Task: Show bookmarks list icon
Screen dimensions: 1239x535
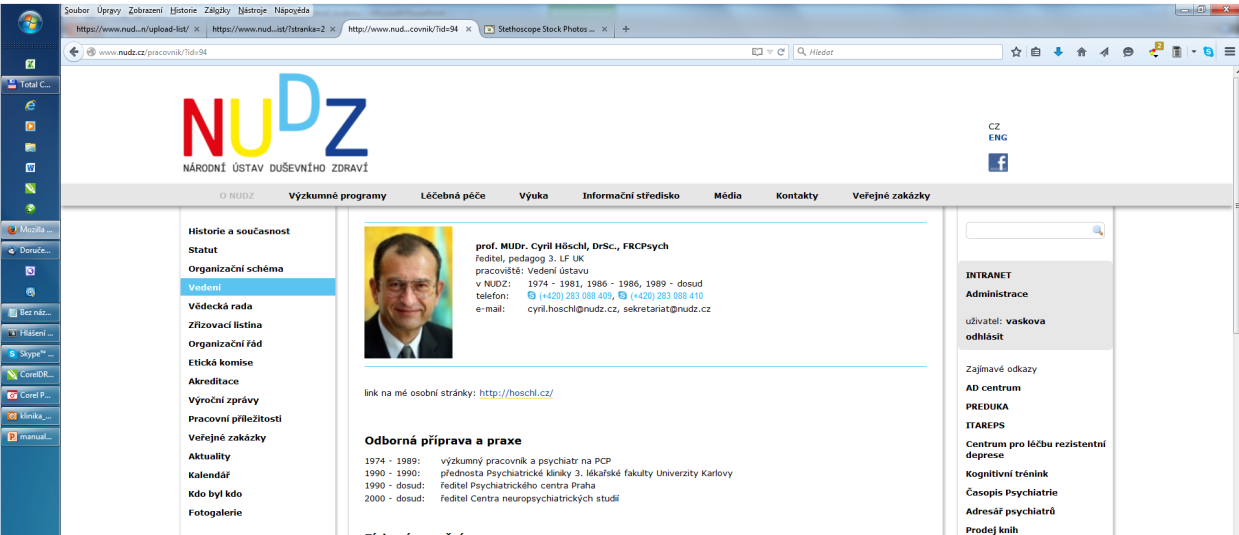Action: (x=1036, y=52)
